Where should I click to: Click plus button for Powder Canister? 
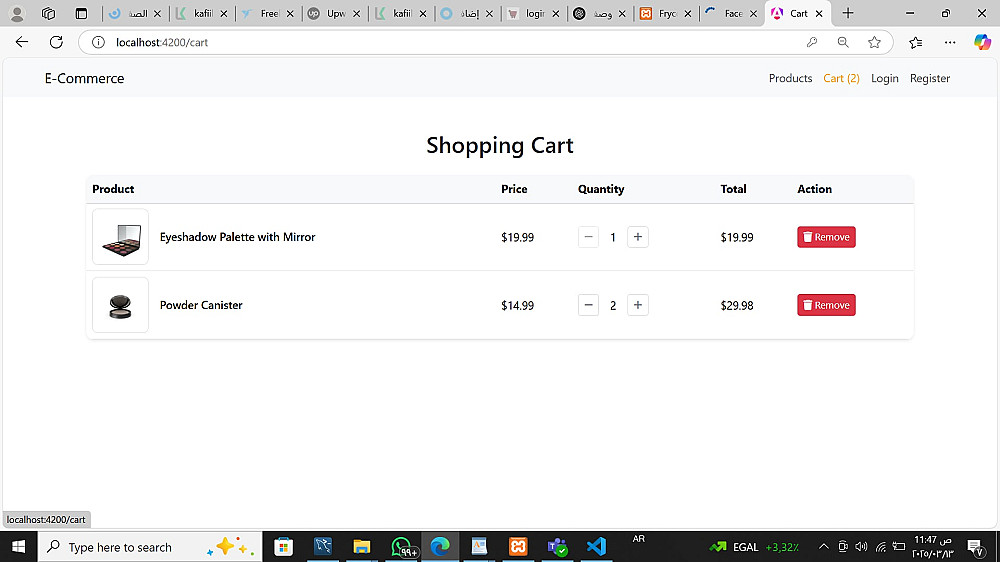638,305
